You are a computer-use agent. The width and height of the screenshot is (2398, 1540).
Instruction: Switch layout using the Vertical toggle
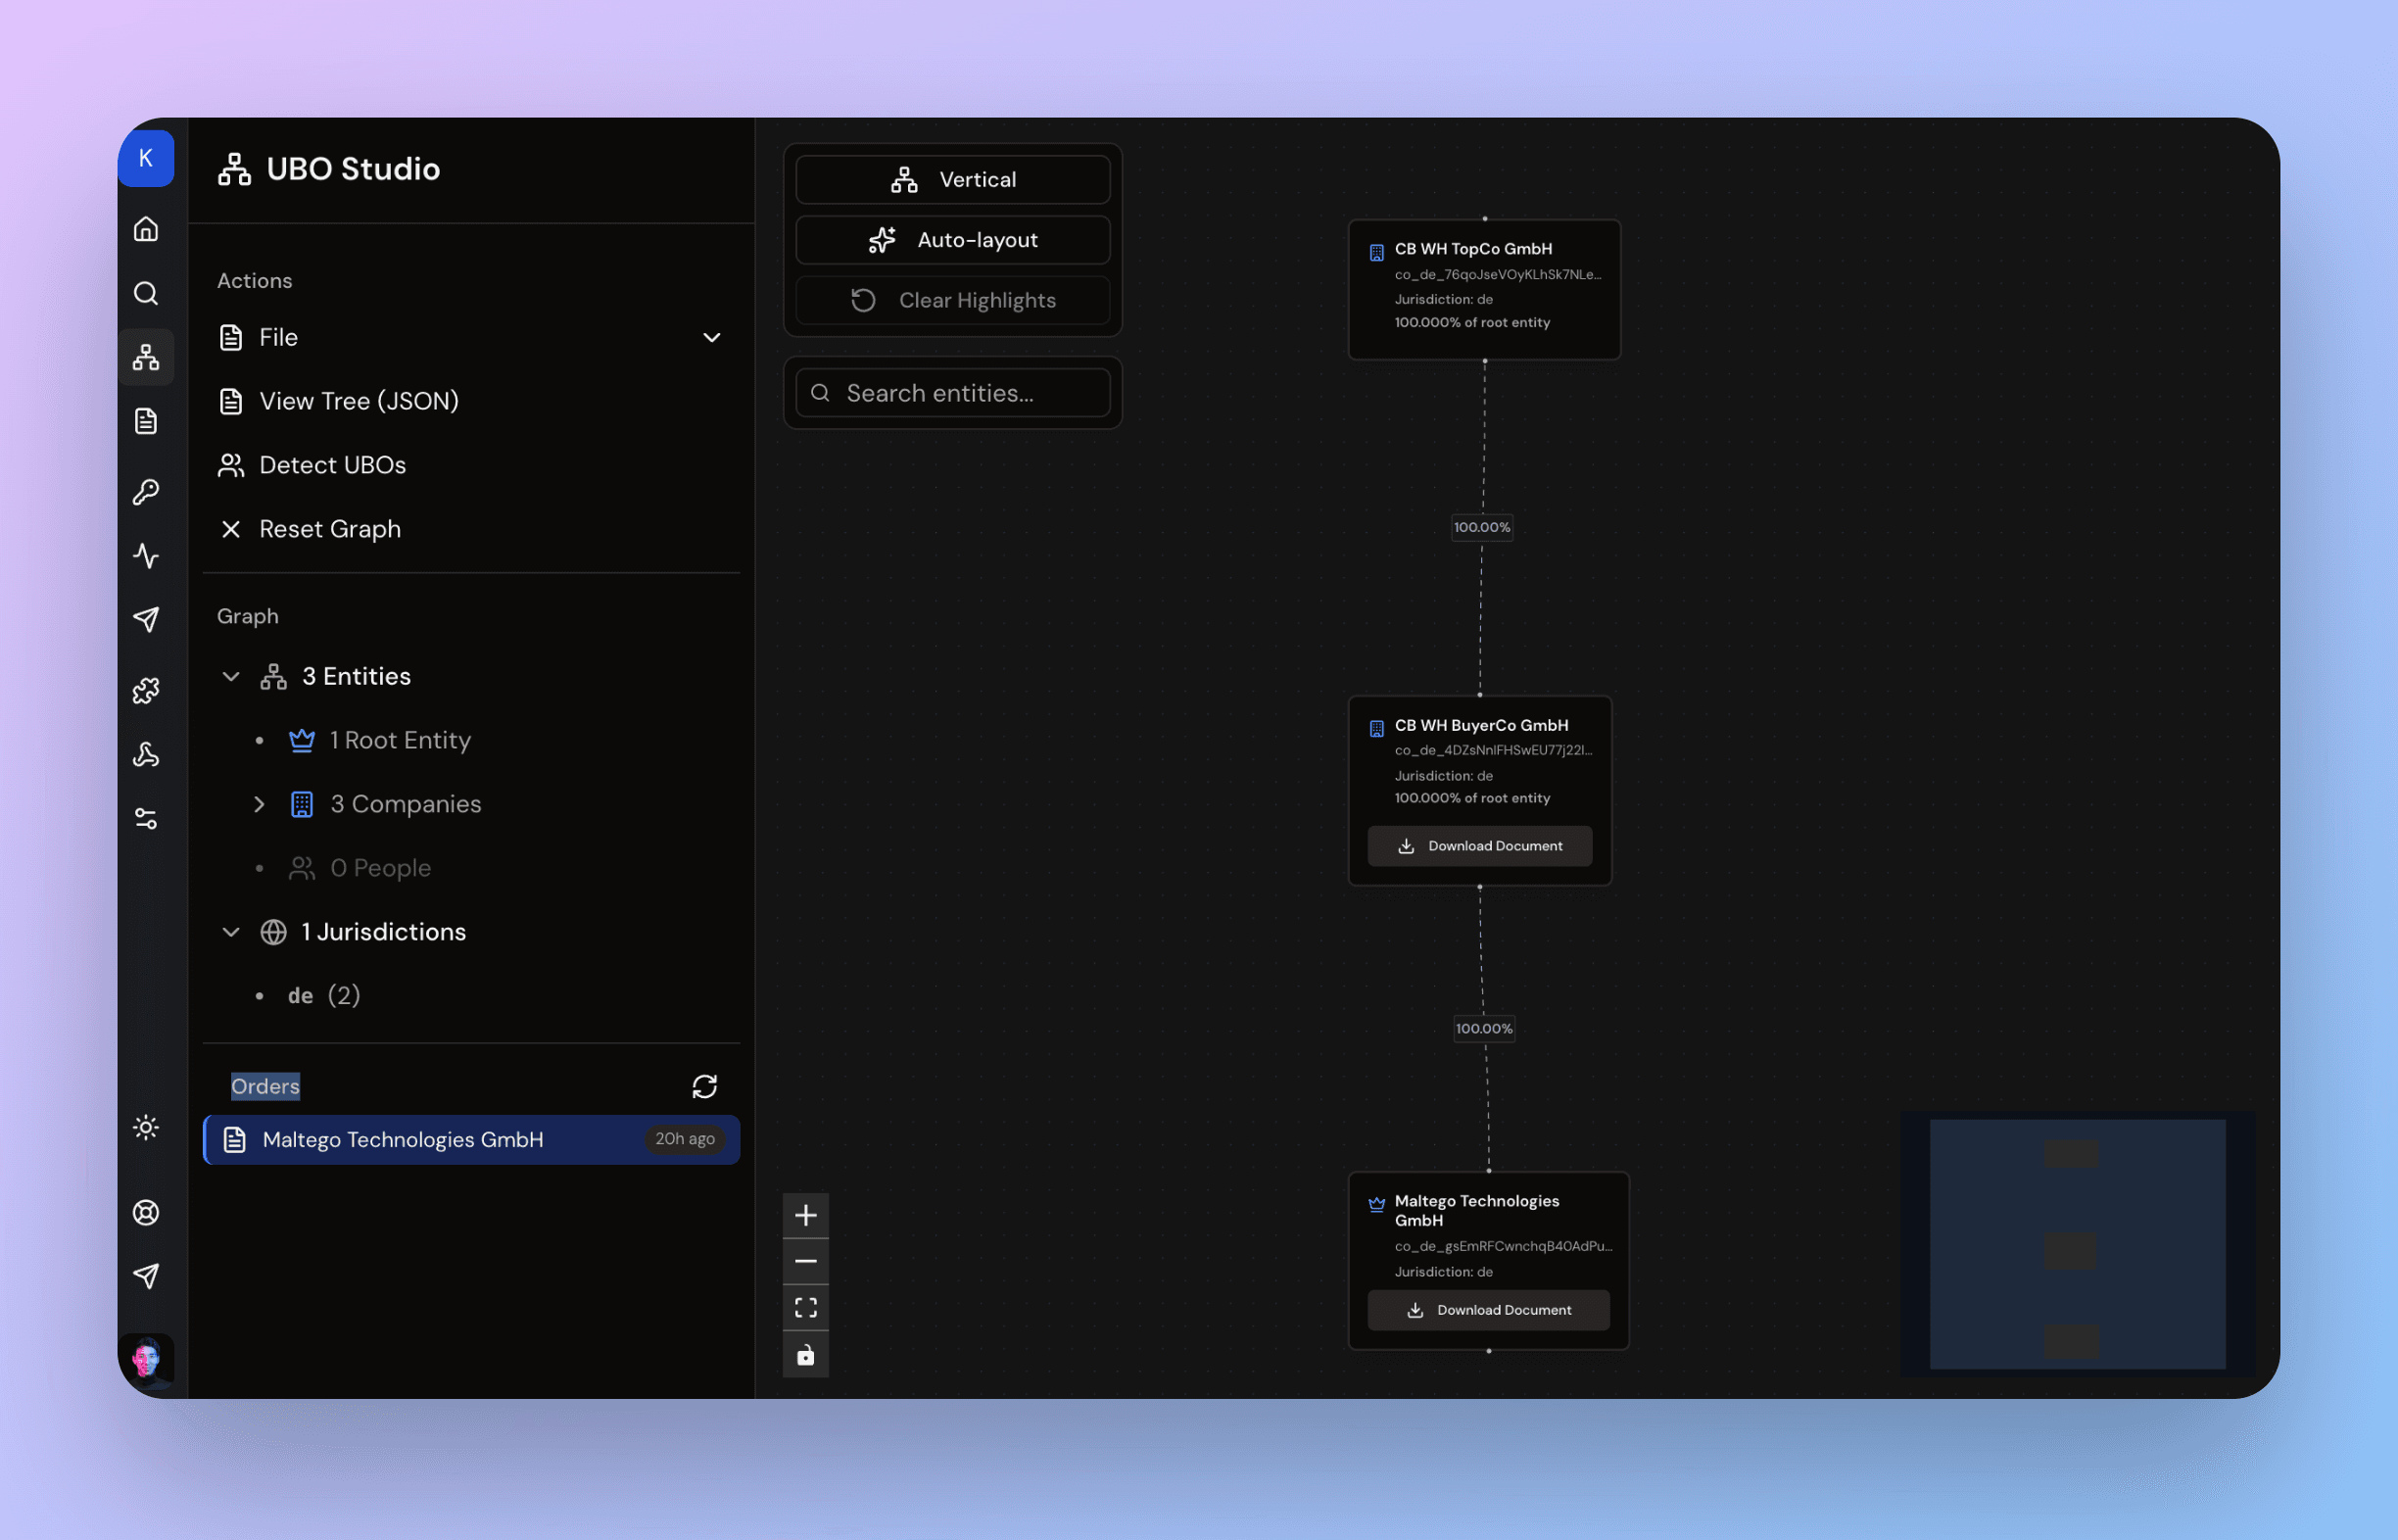tap(952, 179)
